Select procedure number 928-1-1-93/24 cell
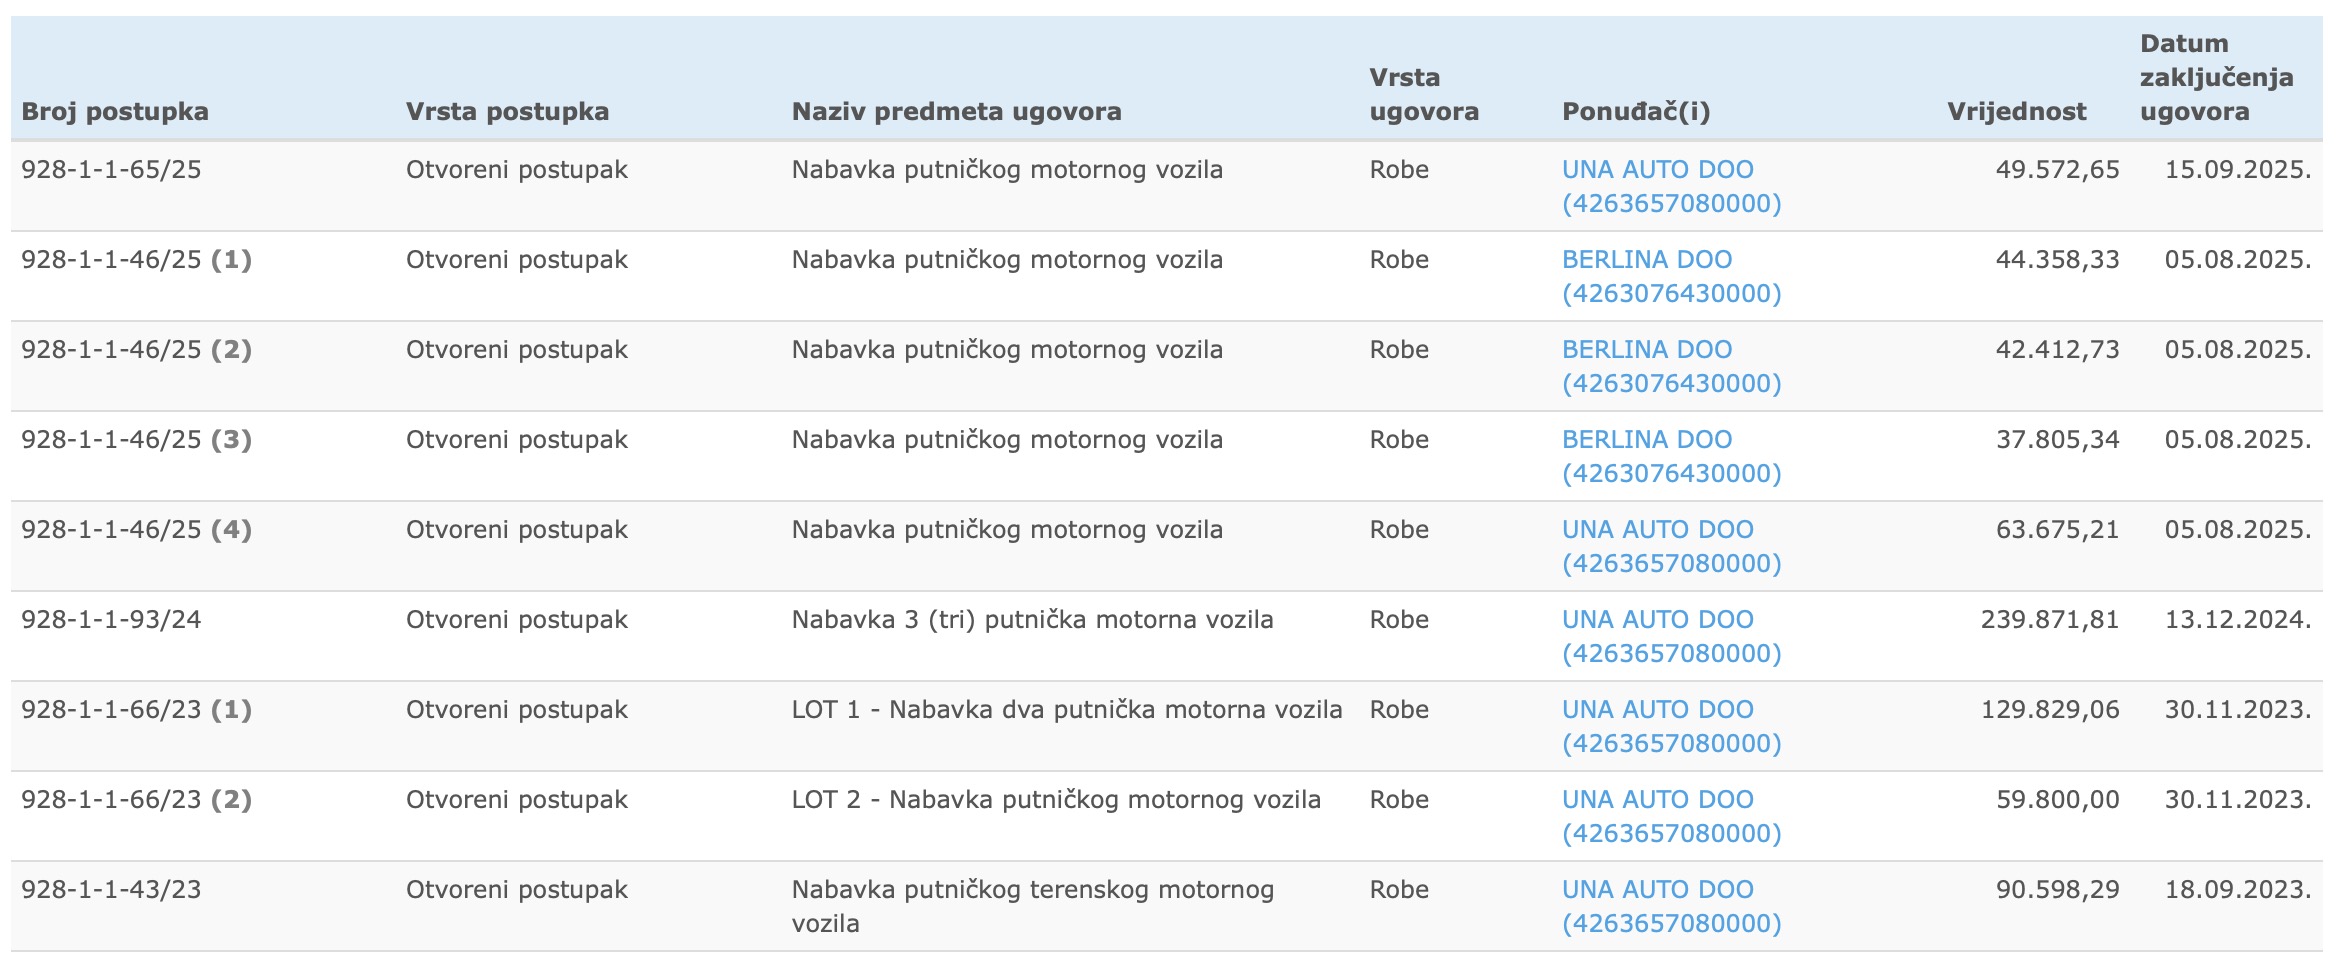2338x958 pixels. pos(111,619)
